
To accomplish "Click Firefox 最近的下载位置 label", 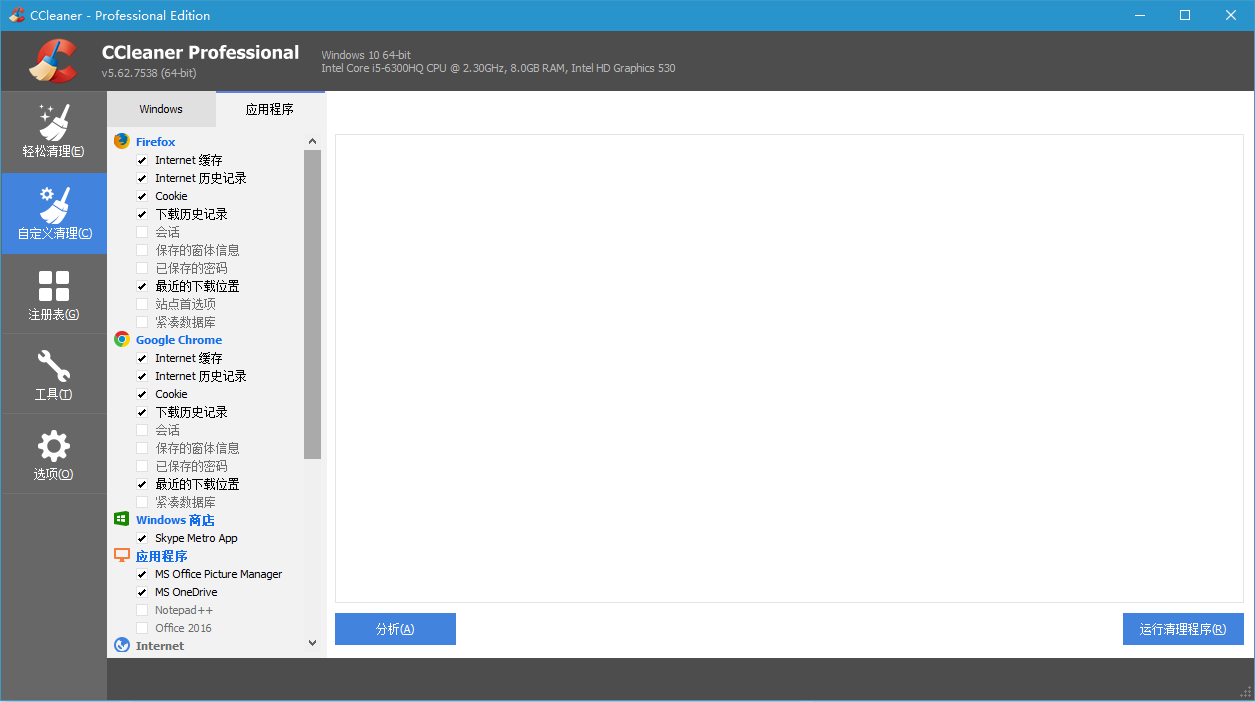I will pos(197,286).
